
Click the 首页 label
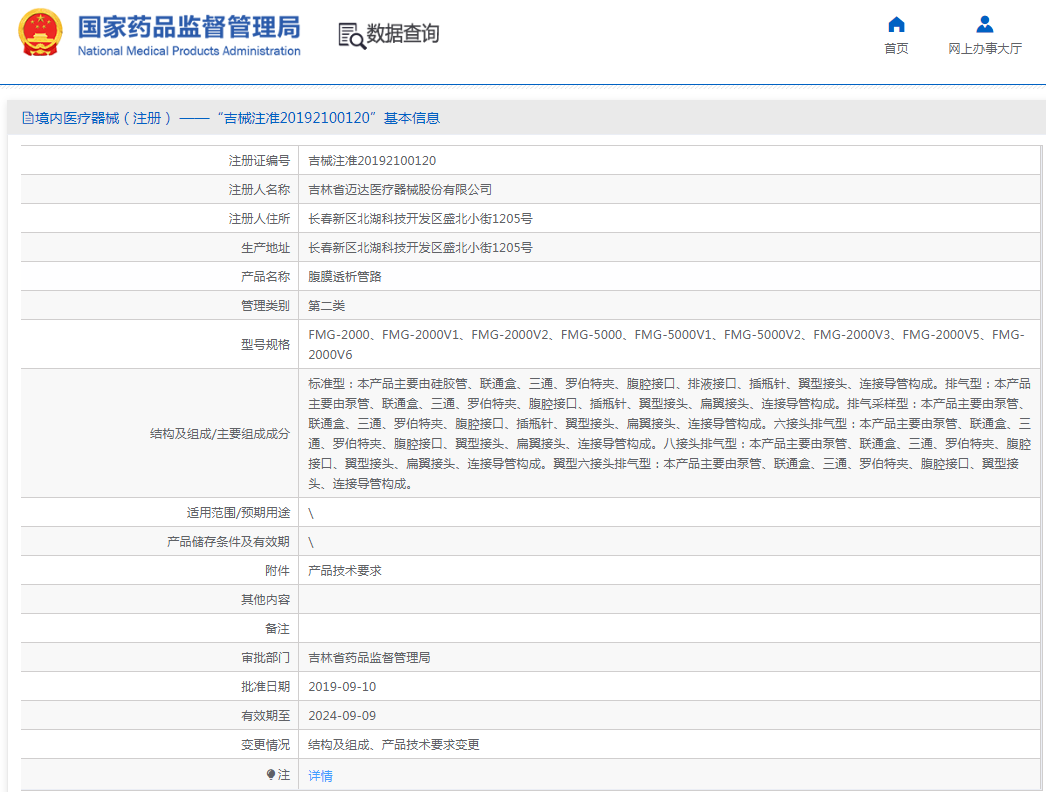pyautogui.click(x=896, y=49)
